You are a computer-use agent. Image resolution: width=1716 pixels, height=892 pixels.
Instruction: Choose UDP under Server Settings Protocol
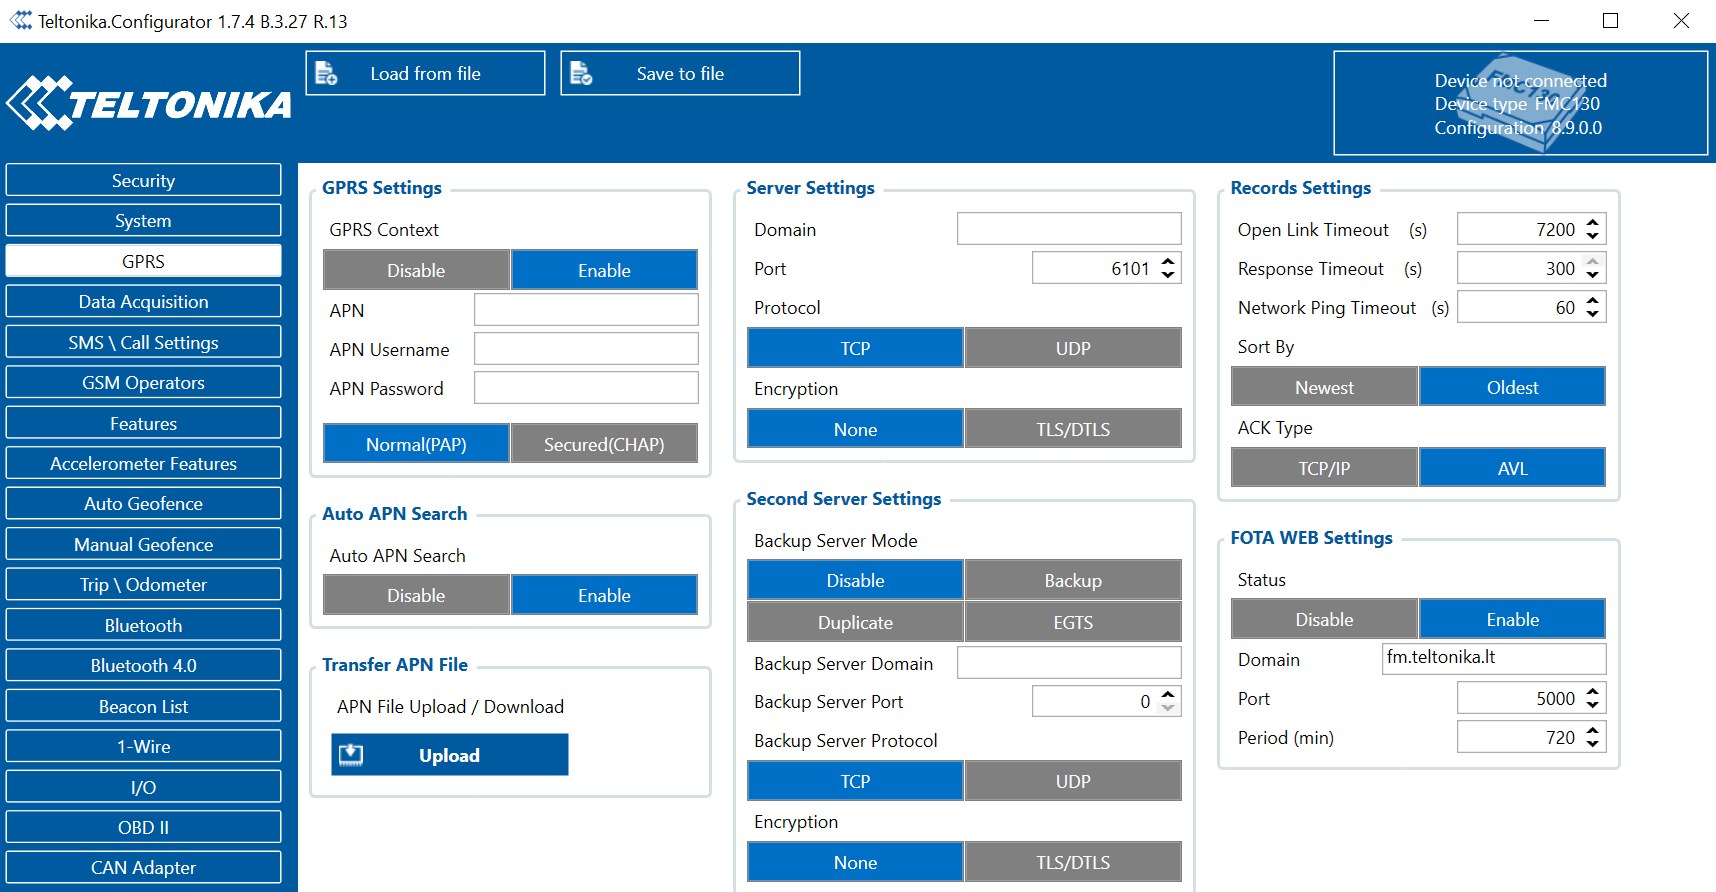point(1073,348)
